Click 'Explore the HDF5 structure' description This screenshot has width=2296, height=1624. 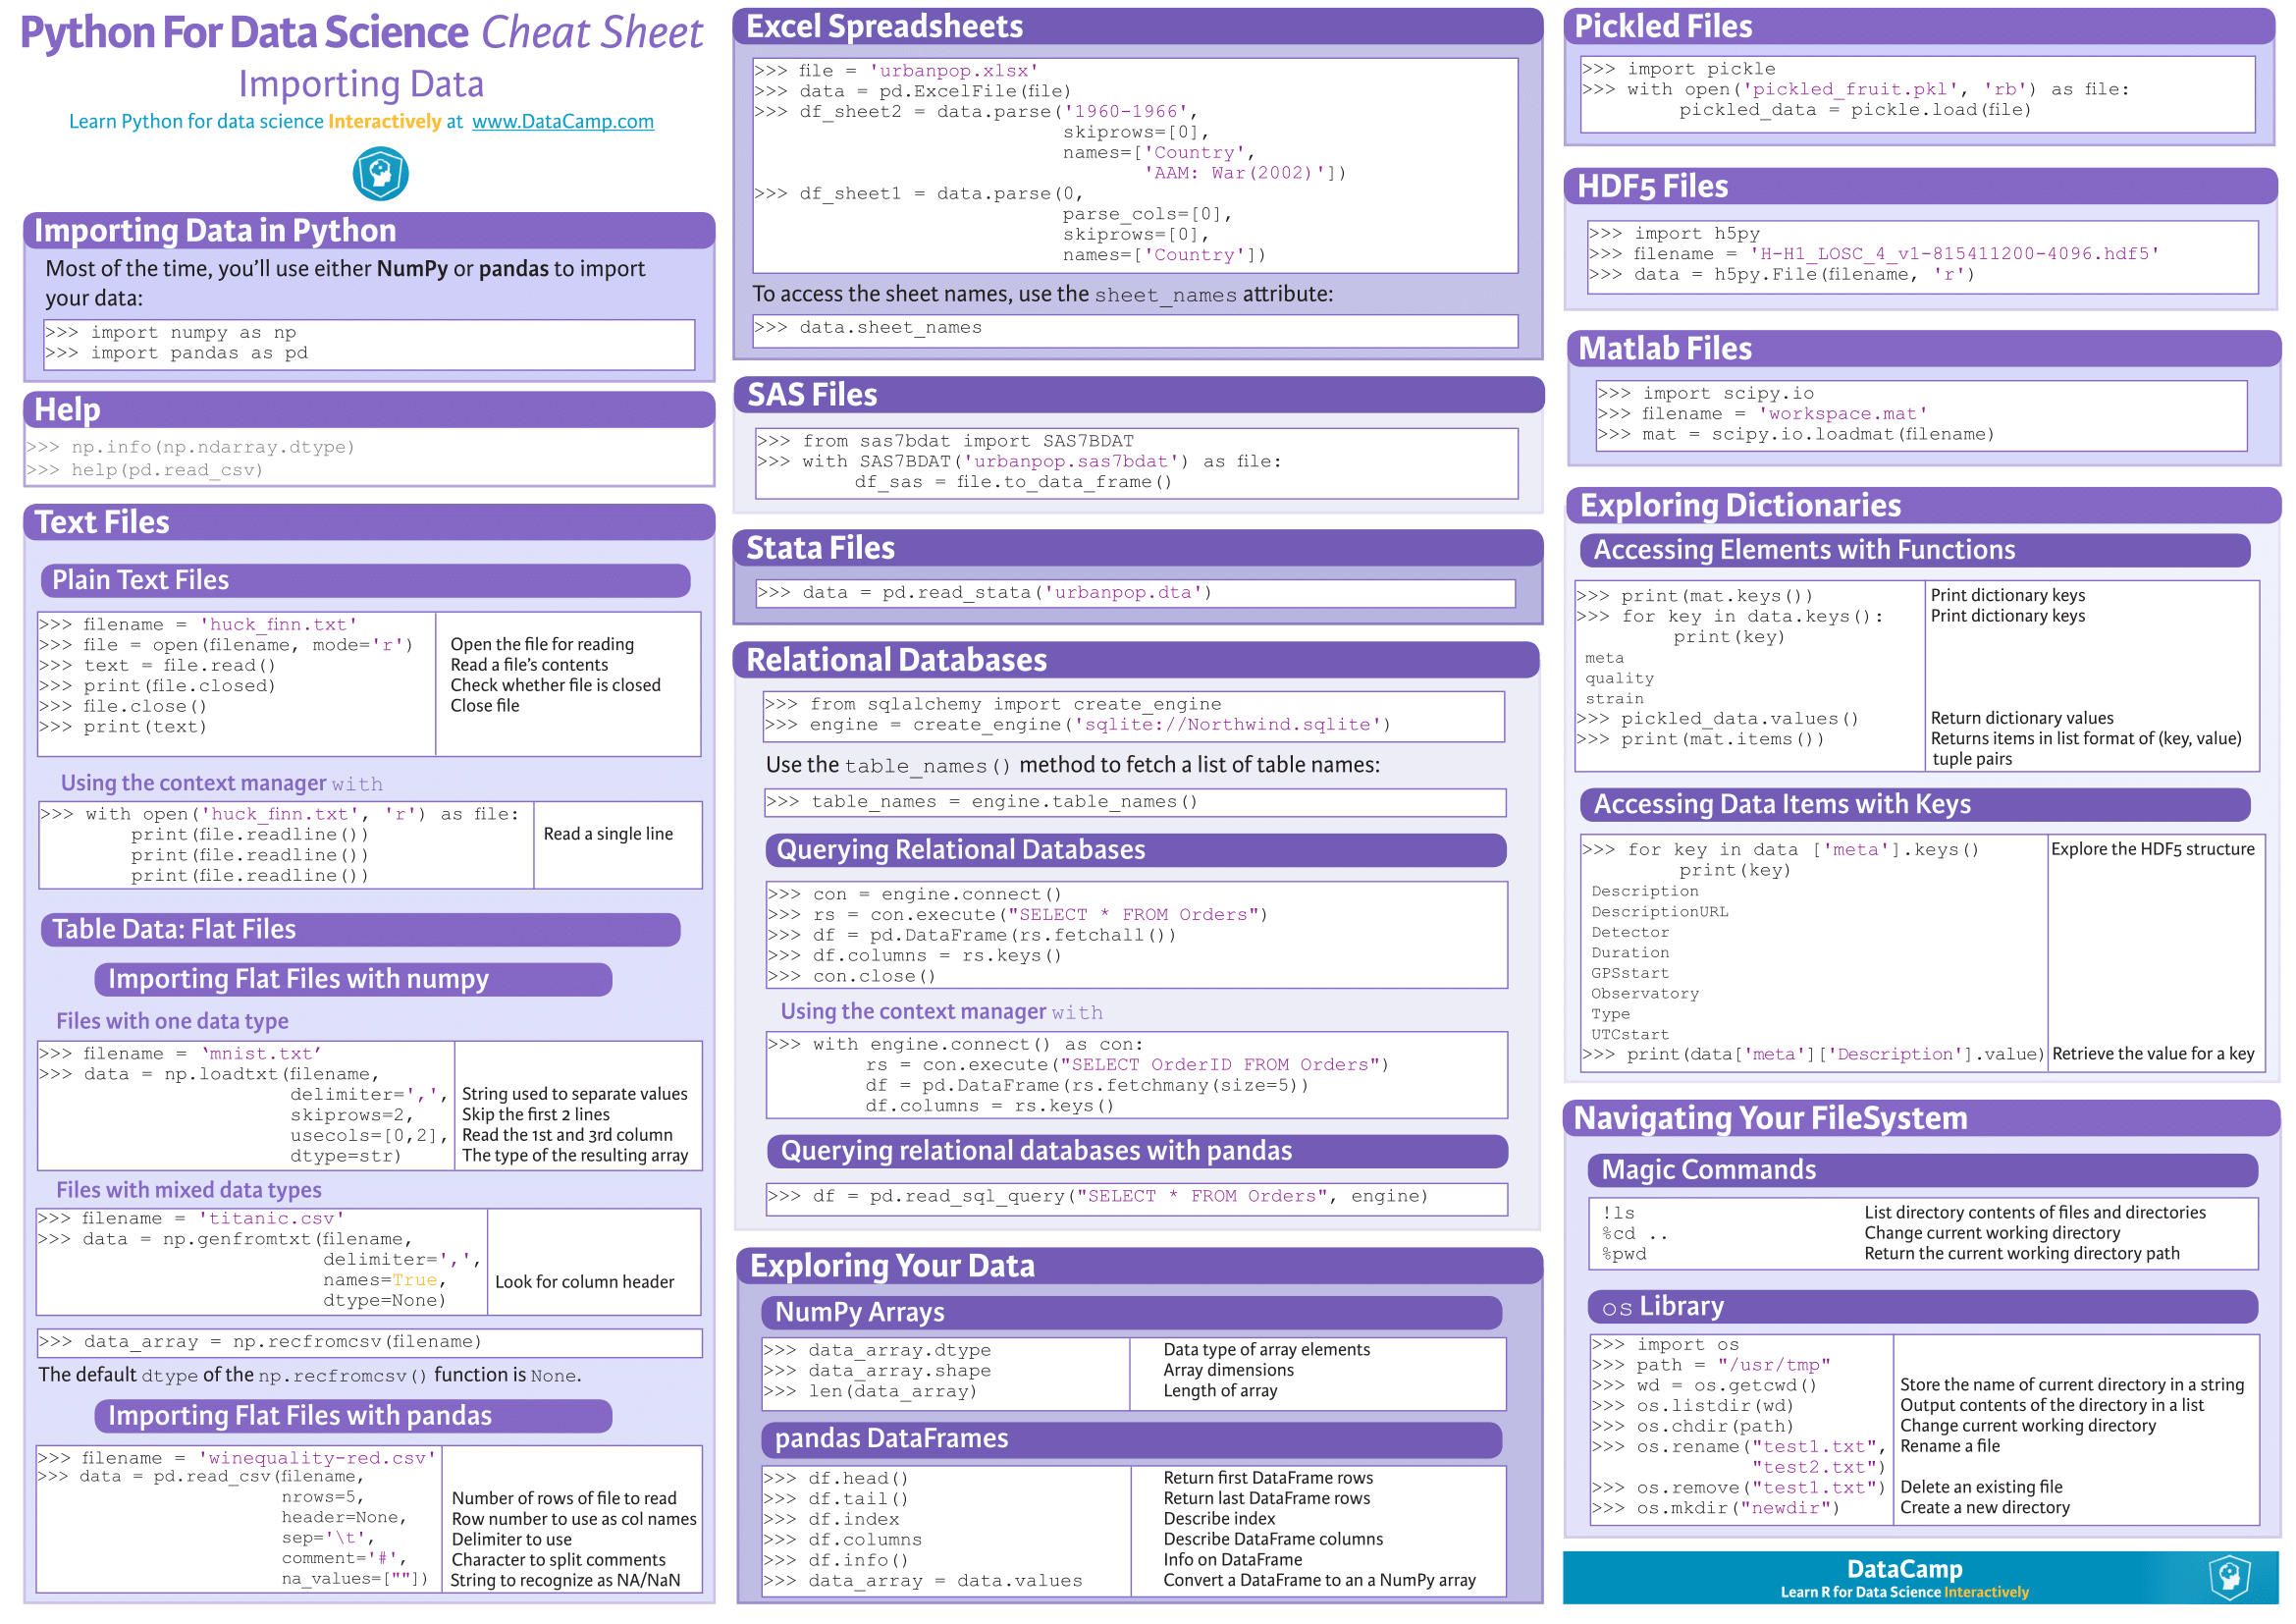[x=2153, y=849]
